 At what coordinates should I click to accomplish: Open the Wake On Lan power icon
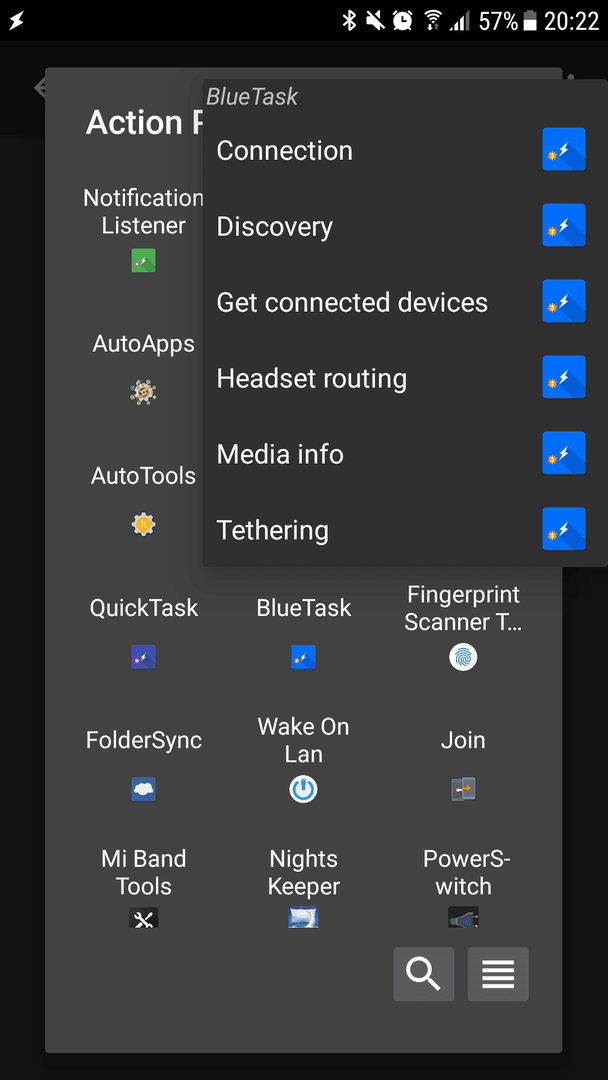click(x=304, y=789)
